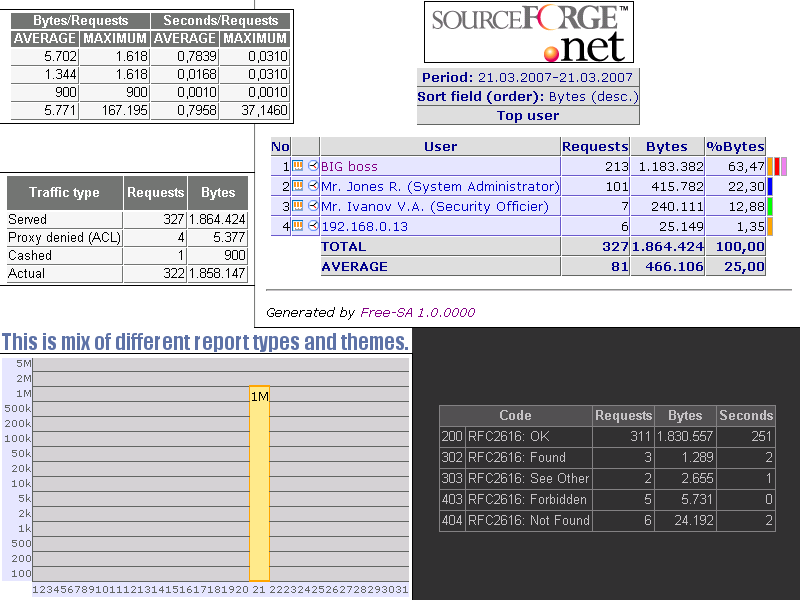Open the BIG boss user link

pyautogui.click(x=349, y=167)
